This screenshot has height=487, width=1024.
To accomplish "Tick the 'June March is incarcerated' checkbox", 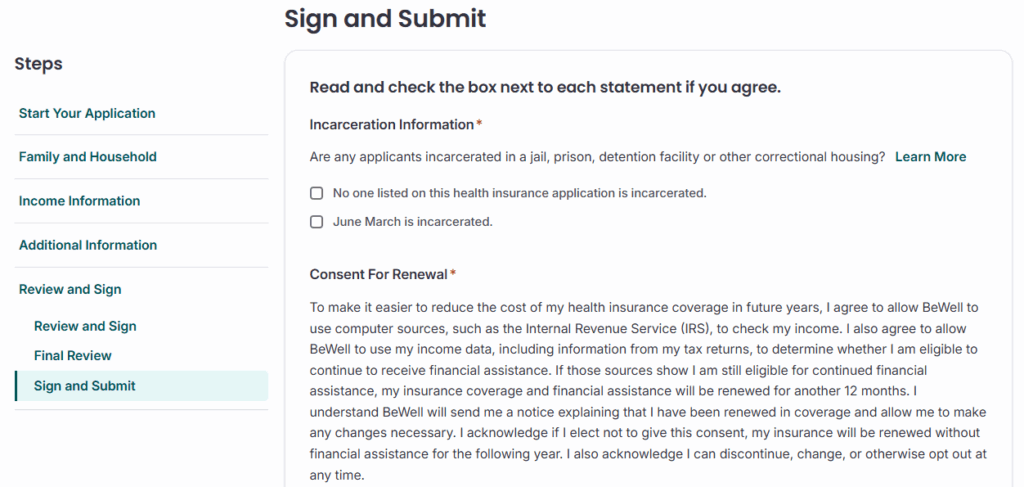I will click(x=317, y=222).
